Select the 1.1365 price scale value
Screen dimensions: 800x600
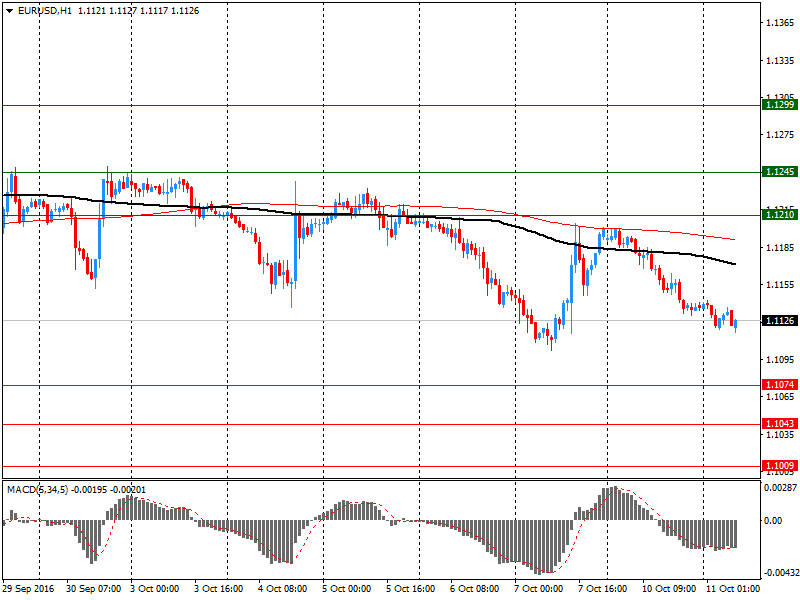tap(780, 23)
